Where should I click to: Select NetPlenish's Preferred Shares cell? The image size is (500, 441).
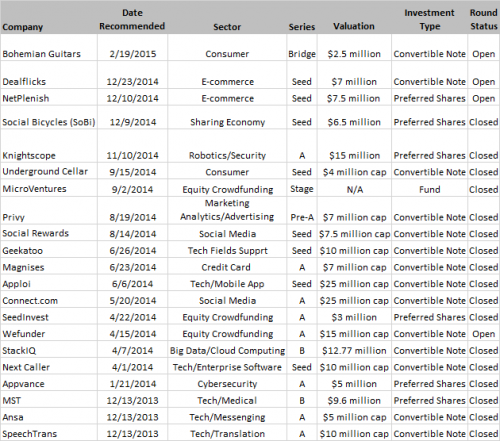[x=429, y=98]
